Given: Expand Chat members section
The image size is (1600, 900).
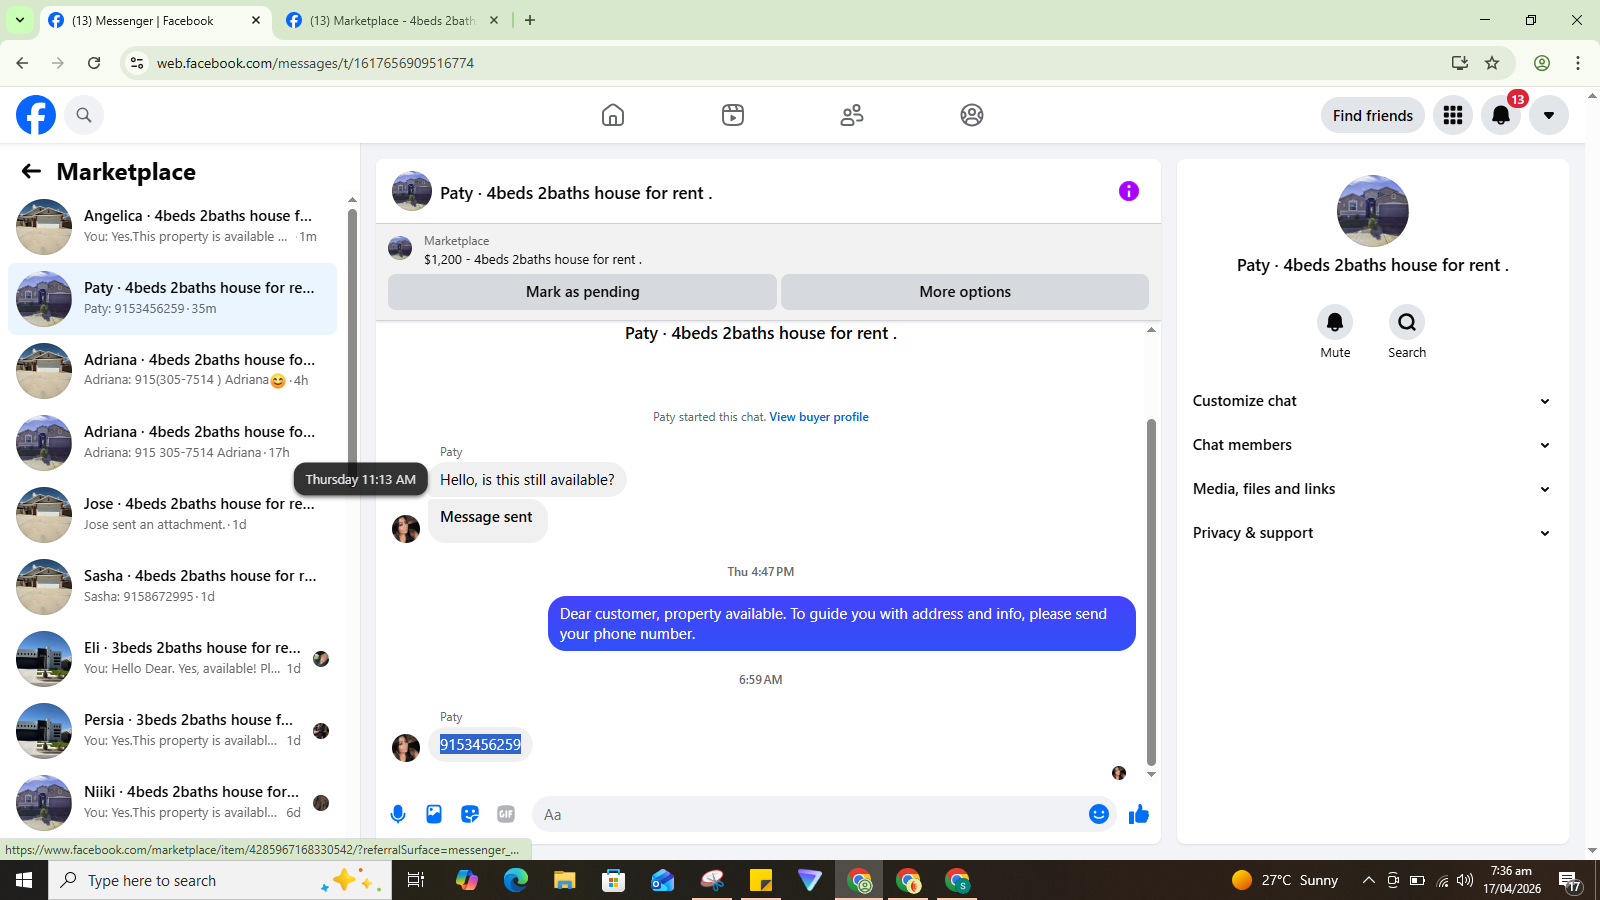Looking at the screenshot, I should (1371, 445).
